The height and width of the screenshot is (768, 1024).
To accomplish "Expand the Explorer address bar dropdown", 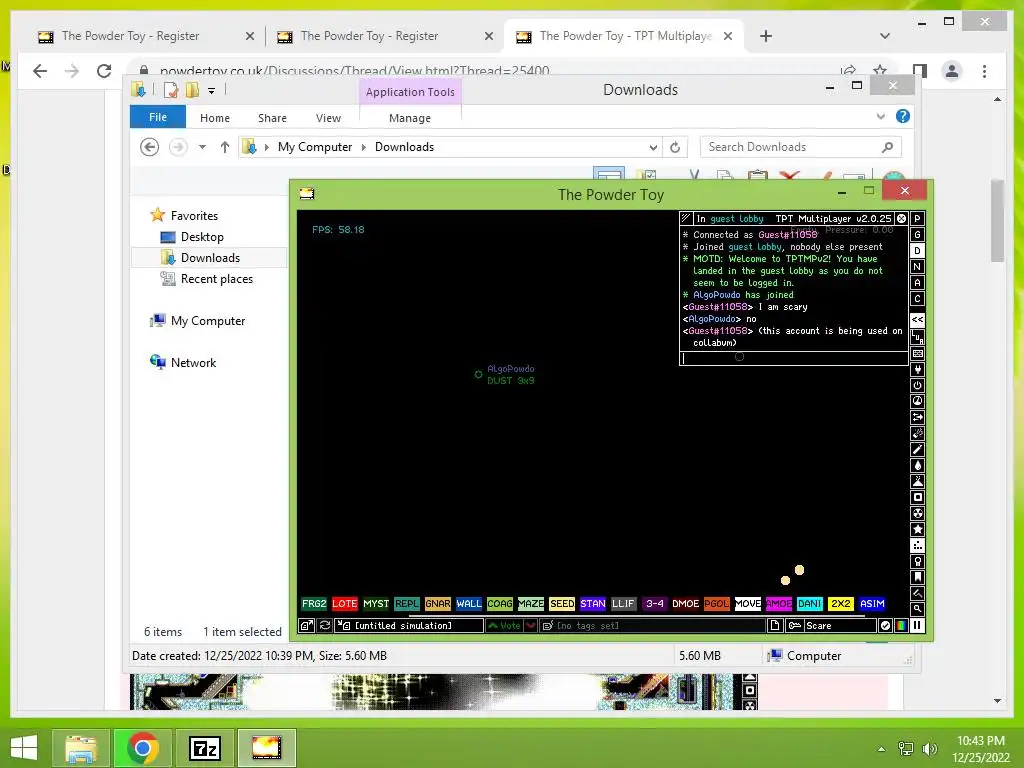I will 652,148.
